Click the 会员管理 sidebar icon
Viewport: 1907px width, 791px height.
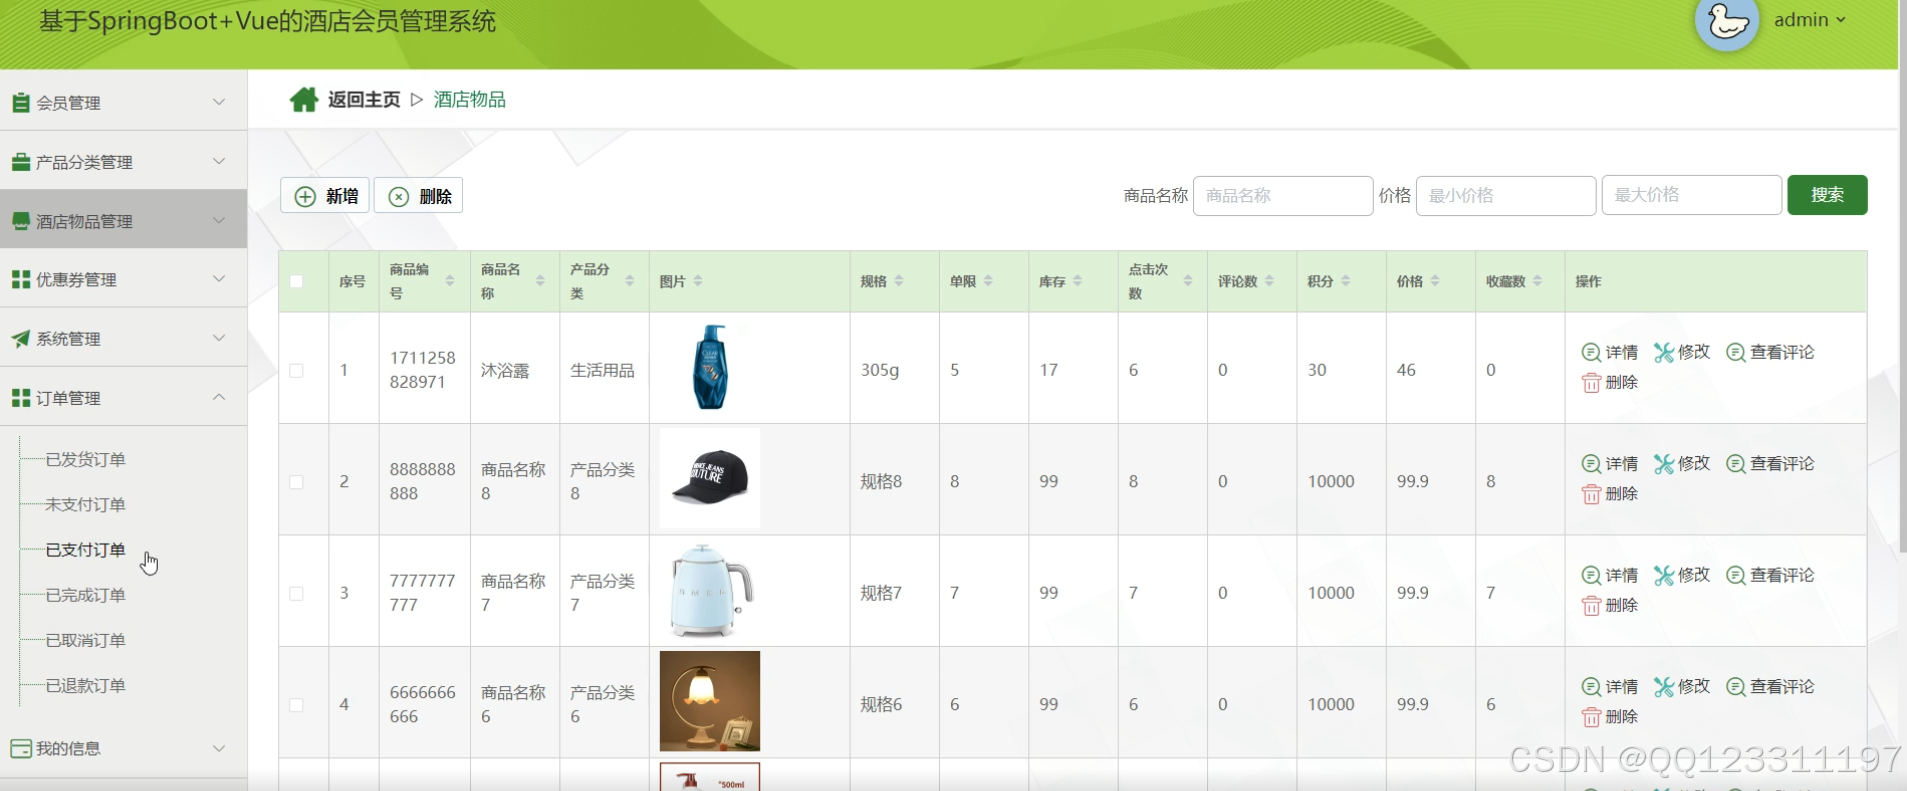(20, 102)
